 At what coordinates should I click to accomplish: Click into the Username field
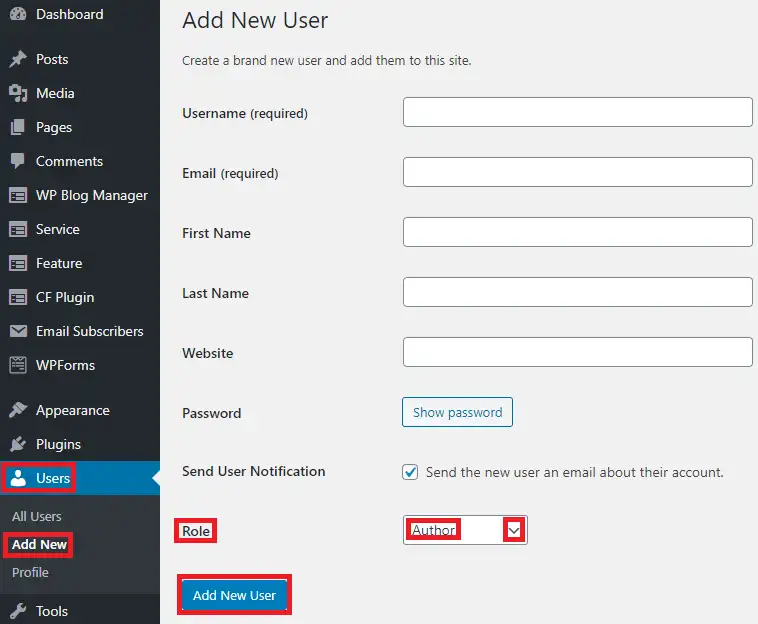coord(578,112)
